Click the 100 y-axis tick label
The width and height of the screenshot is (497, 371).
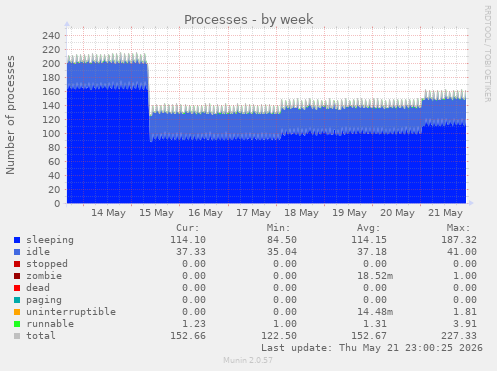[x=51, y=133]
